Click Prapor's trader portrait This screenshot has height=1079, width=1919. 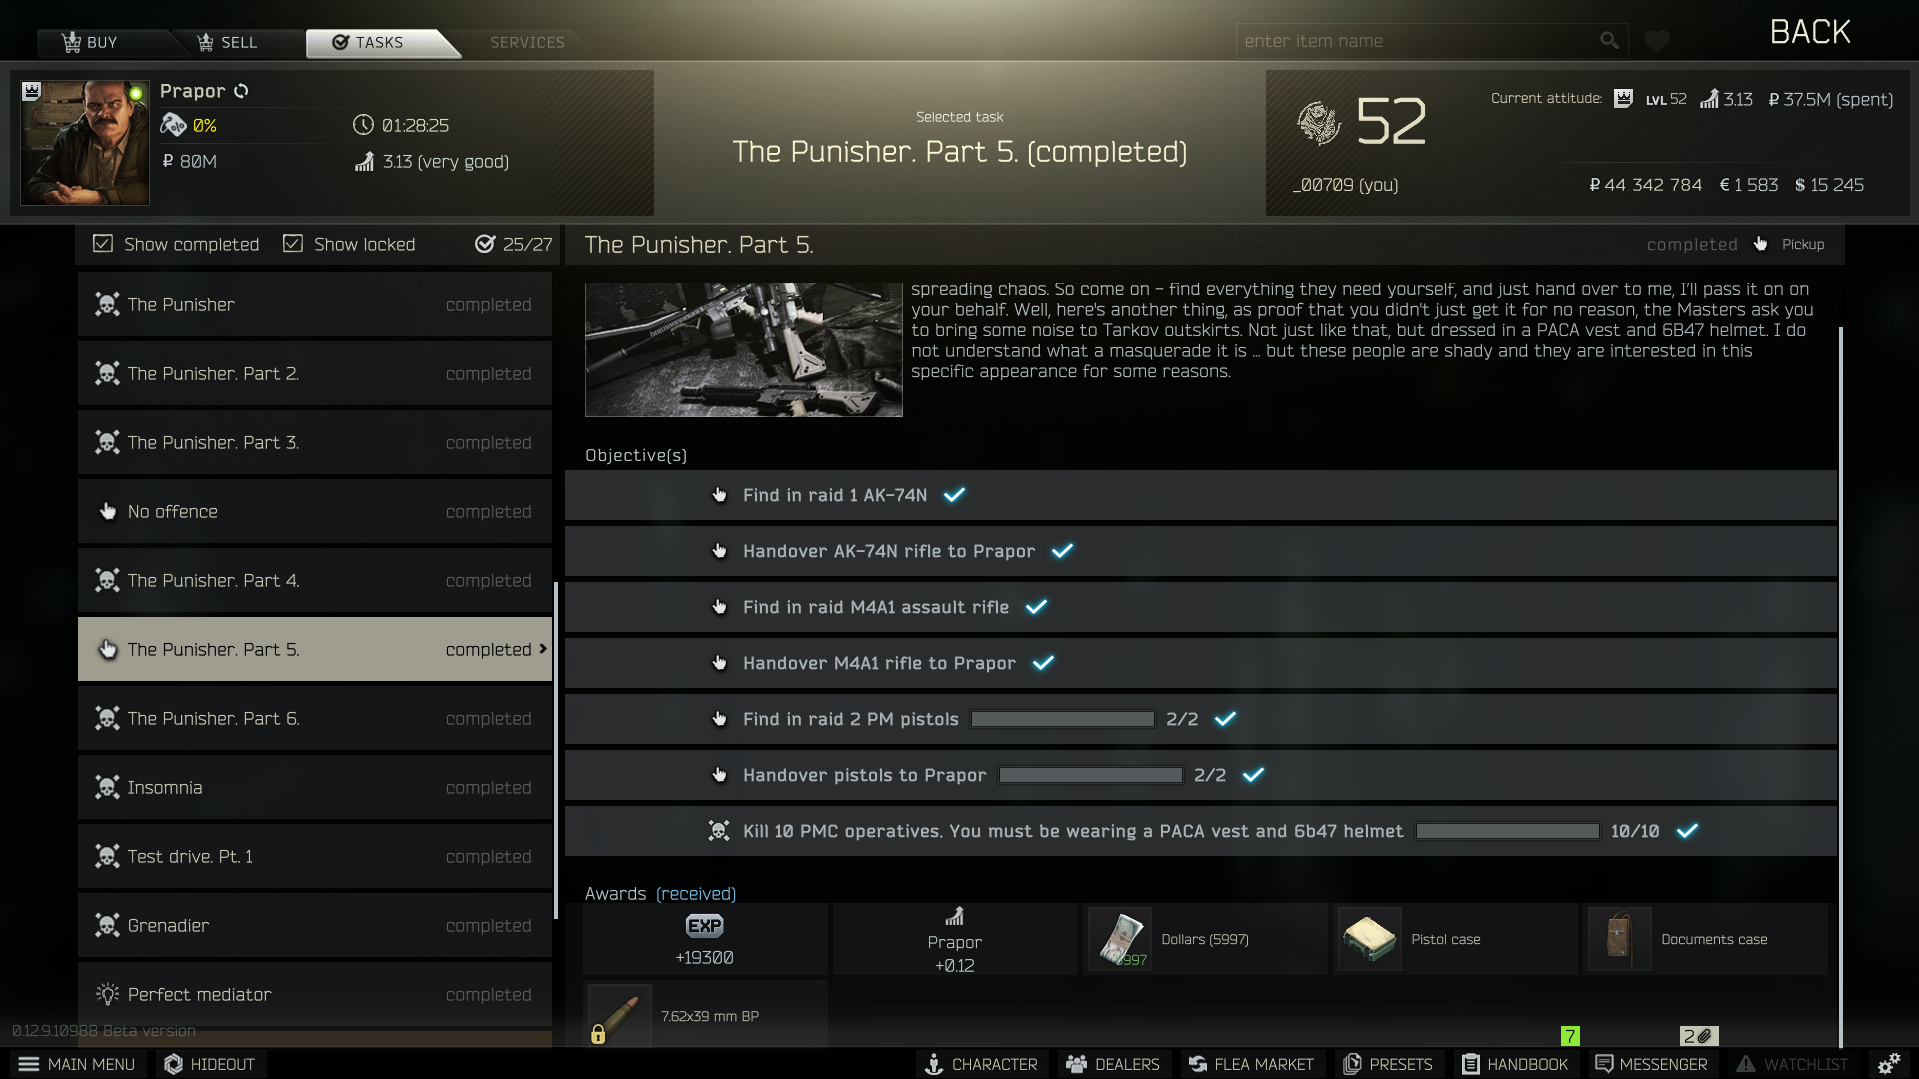point(85,143)
